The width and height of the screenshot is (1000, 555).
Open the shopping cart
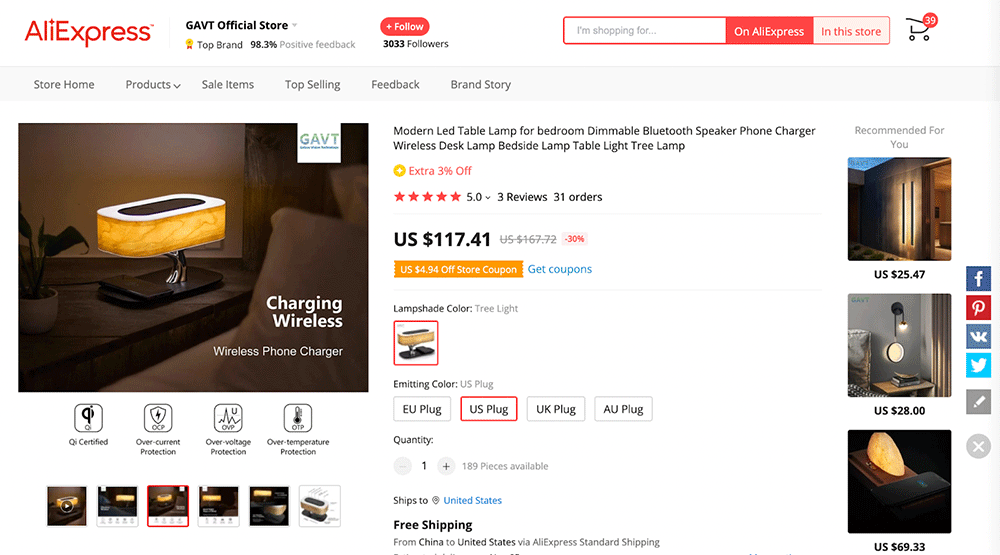(919, 30)
